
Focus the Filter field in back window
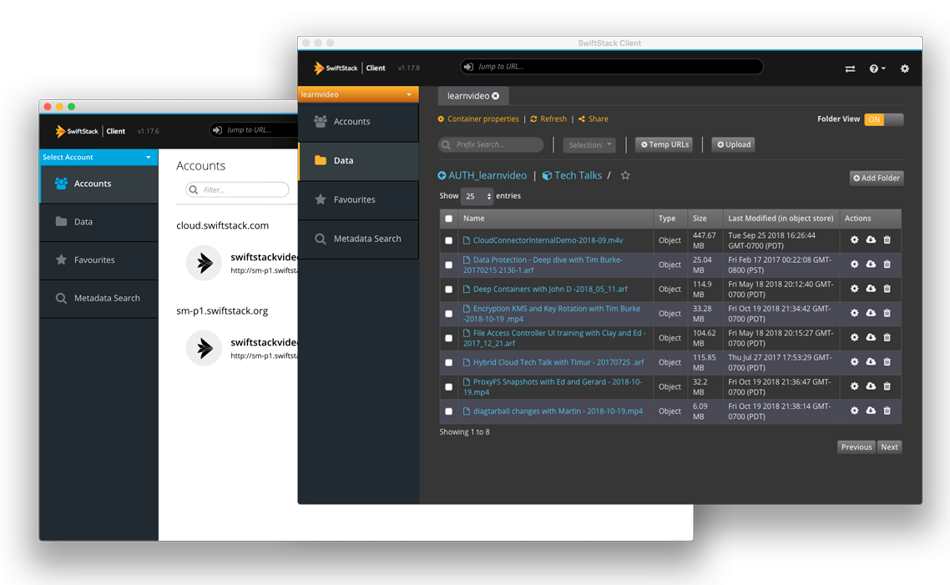click(x=237, y=190)
